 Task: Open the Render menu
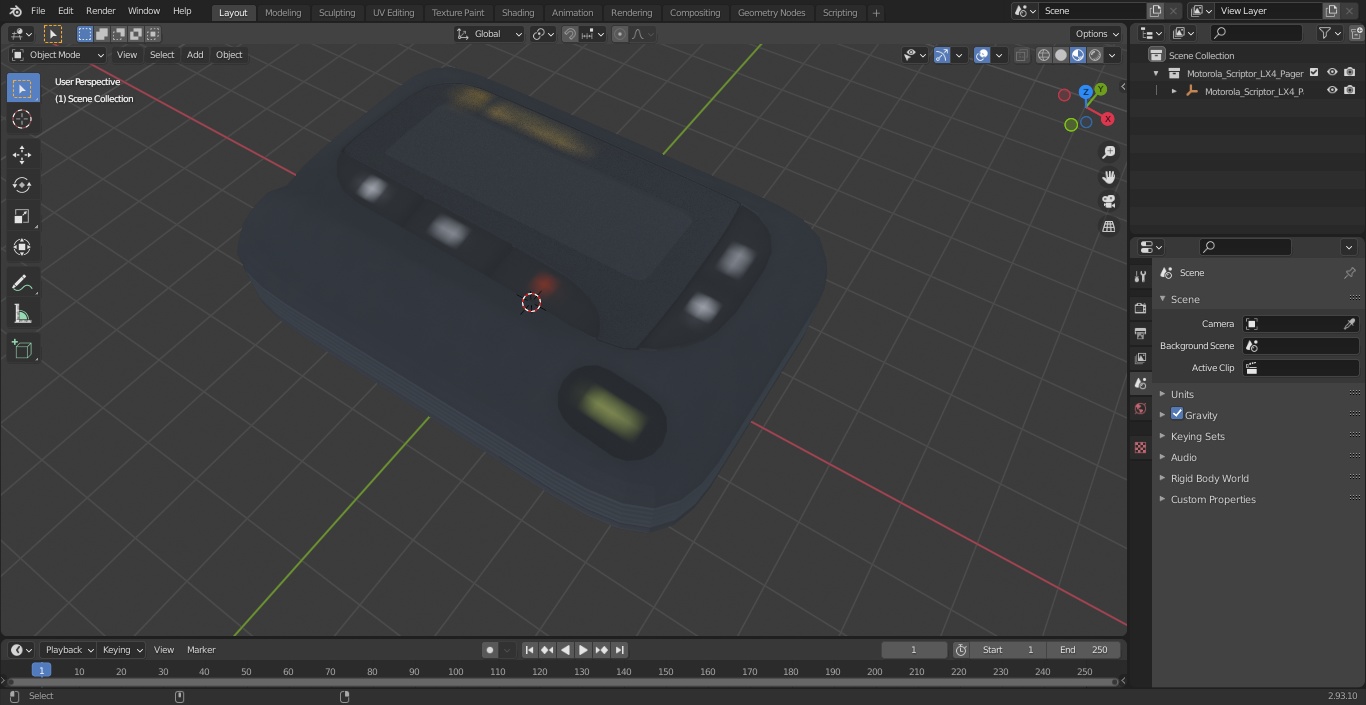[100, 11]
